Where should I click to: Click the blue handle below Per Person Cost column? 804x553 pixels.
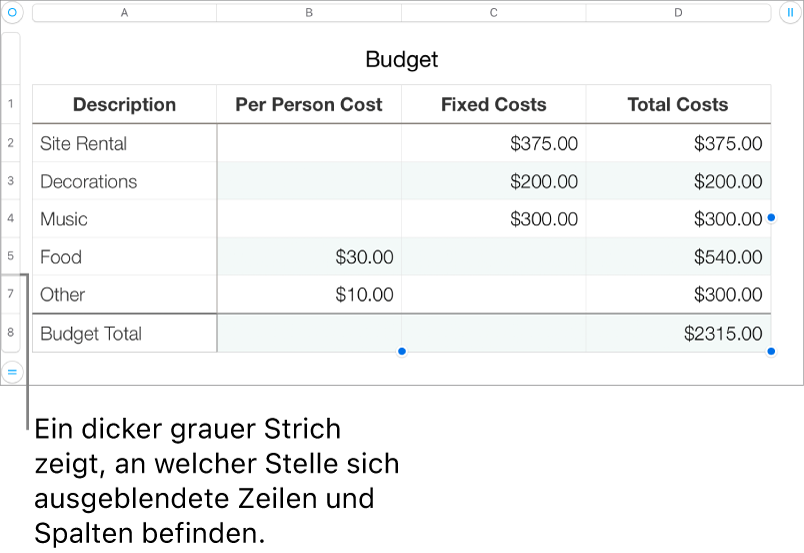(402, 351)
